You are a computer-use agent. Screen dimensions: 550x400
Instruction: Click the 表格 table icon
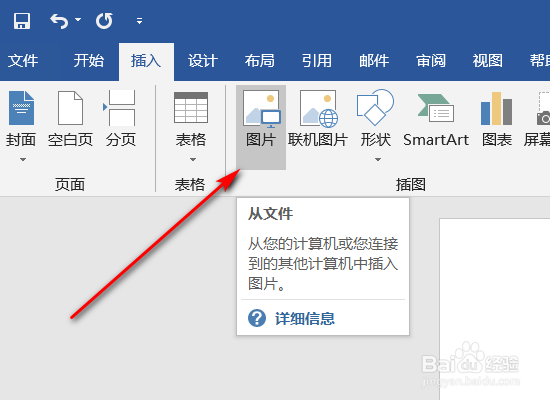pos(191,107)
